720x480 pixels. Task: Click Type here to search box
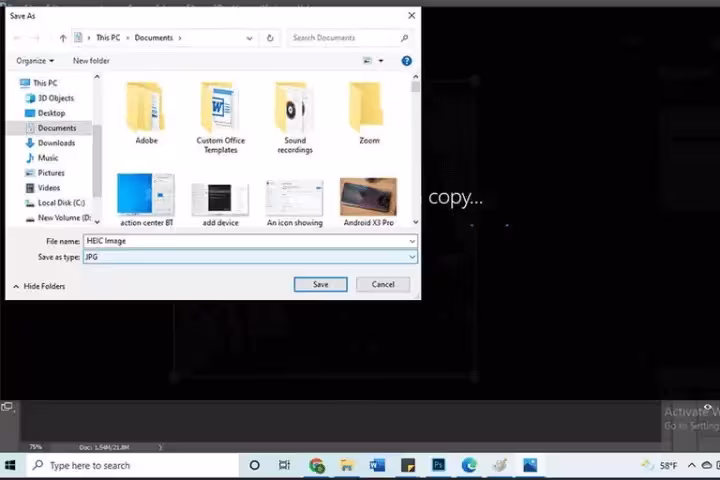133,466
